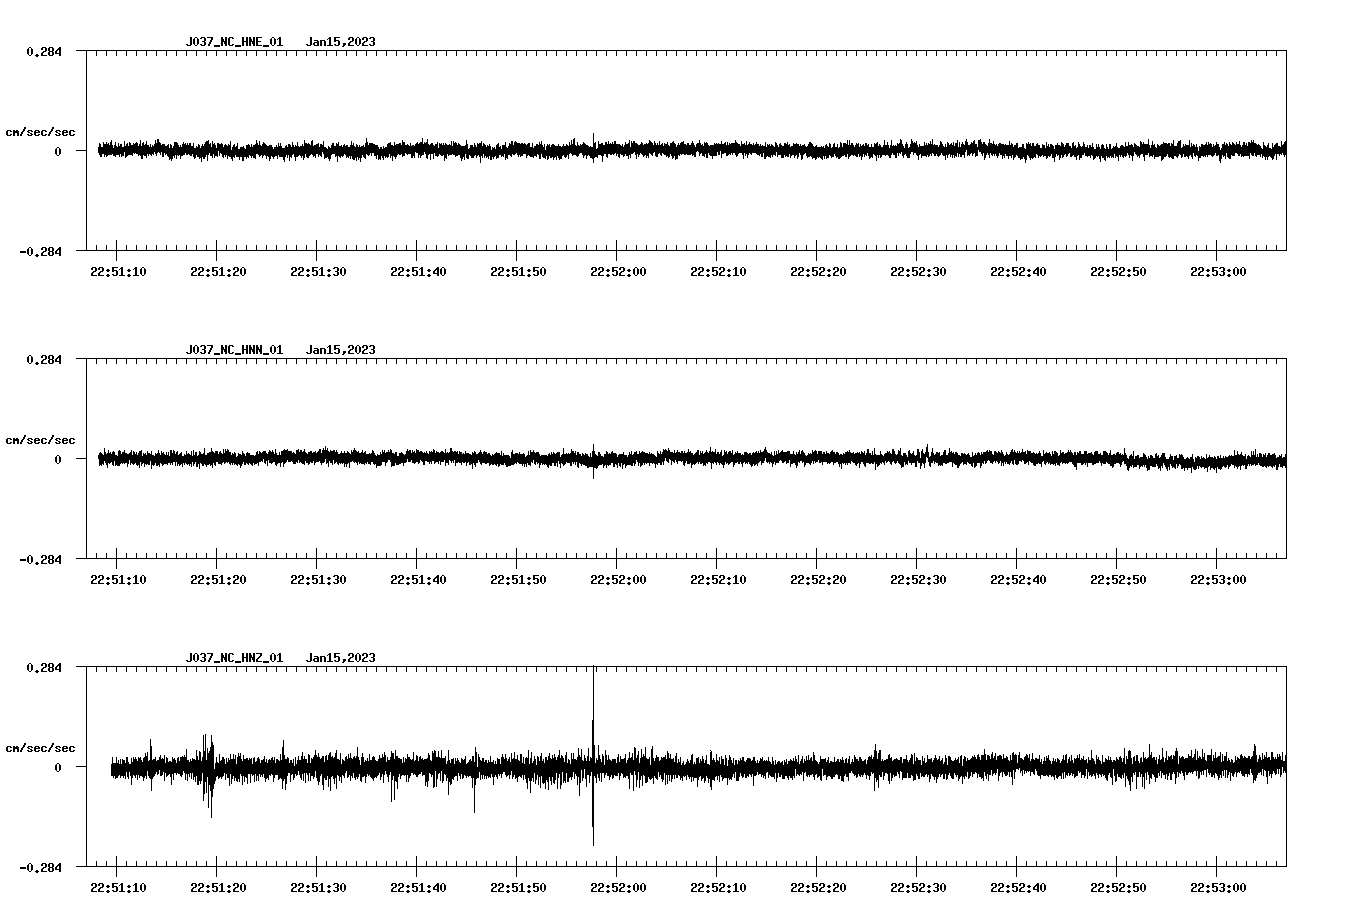
Task: Select the Jan15,2023 date next to HNZ channel
Action: tap(342, 657)
